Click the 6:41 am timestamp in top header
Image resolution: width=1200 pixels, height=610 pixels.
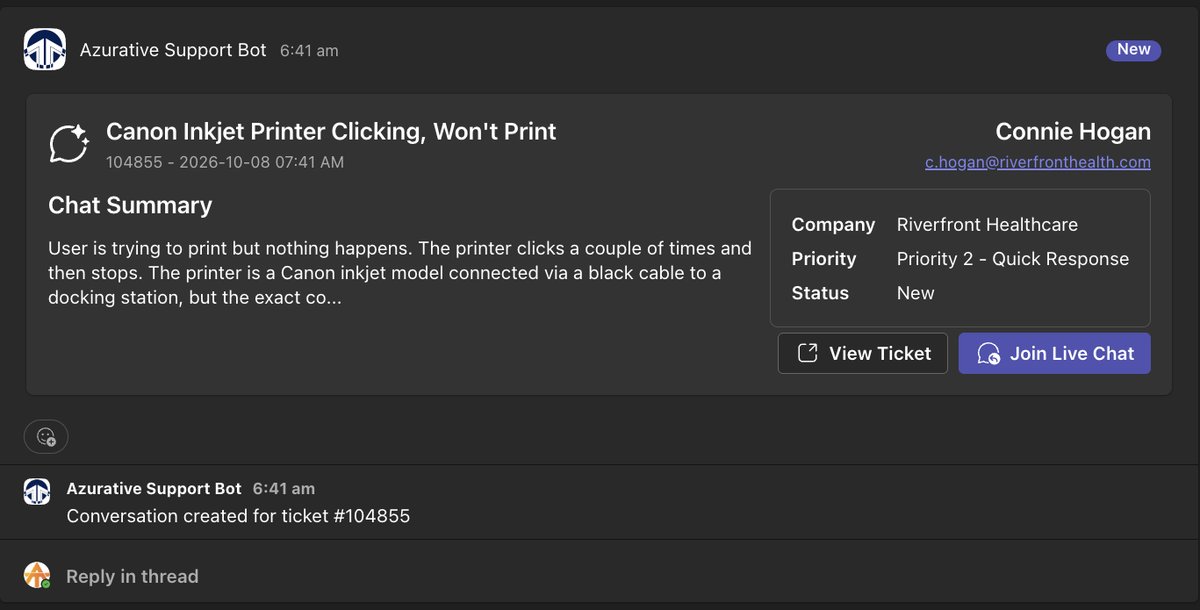[309, 50]
